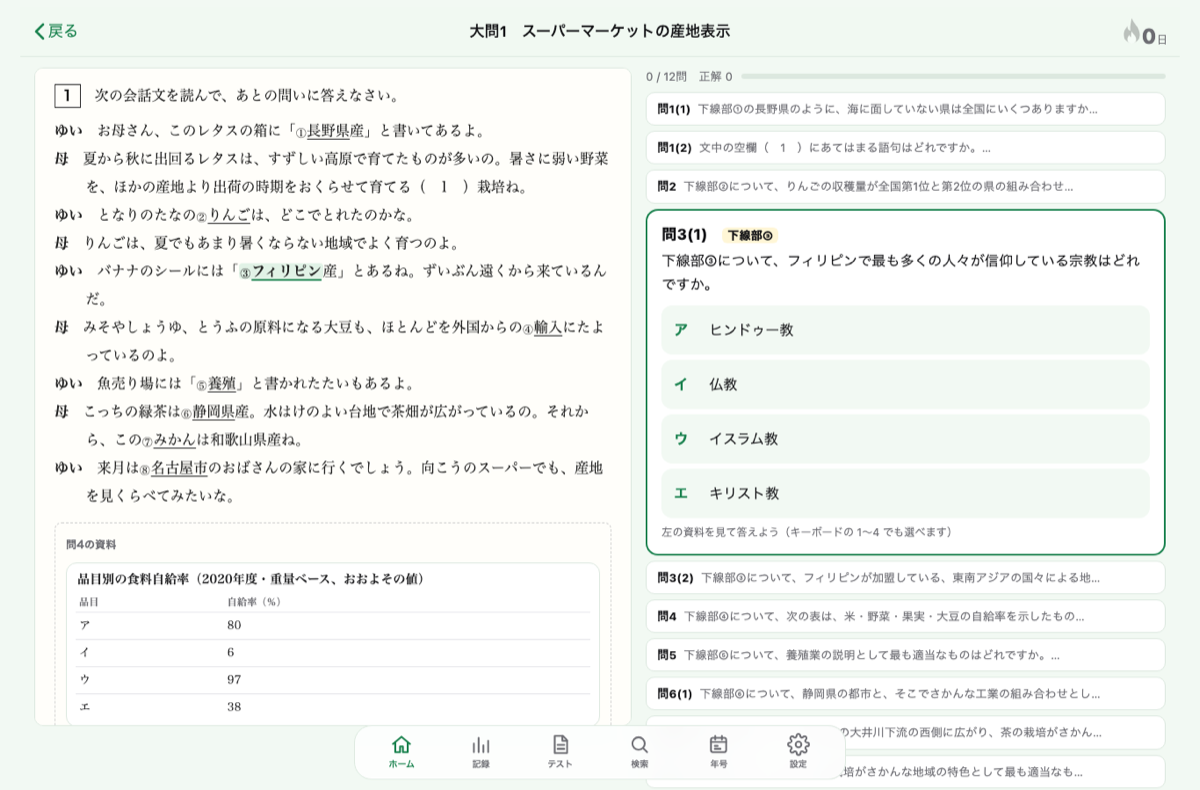Click the underlined ⑦みかん text
Image resolution: width=1200 pixels, height=790 pixels.
169,439
